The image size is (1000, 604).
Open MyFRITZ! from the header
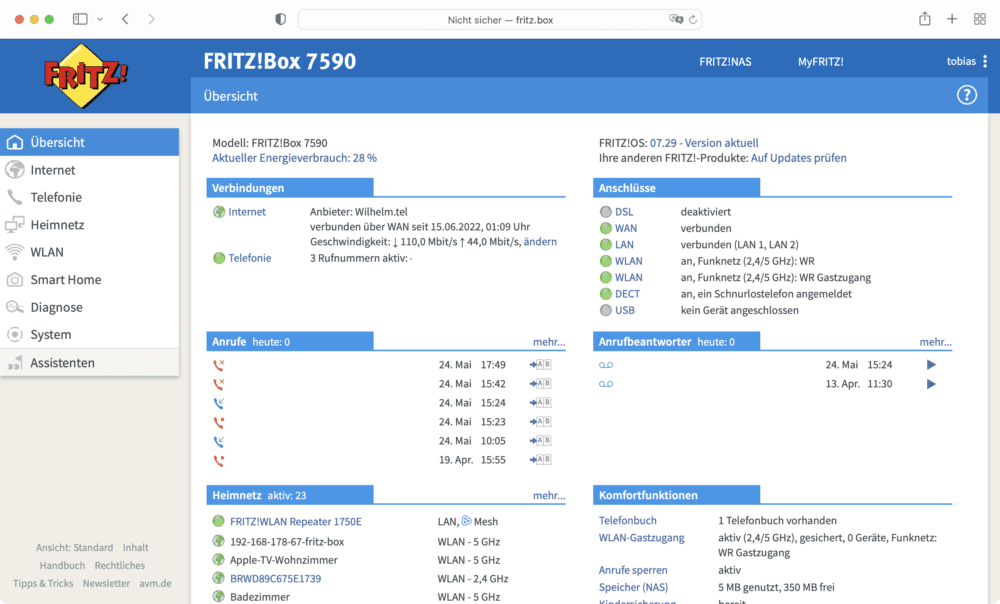tap(820, 62)
